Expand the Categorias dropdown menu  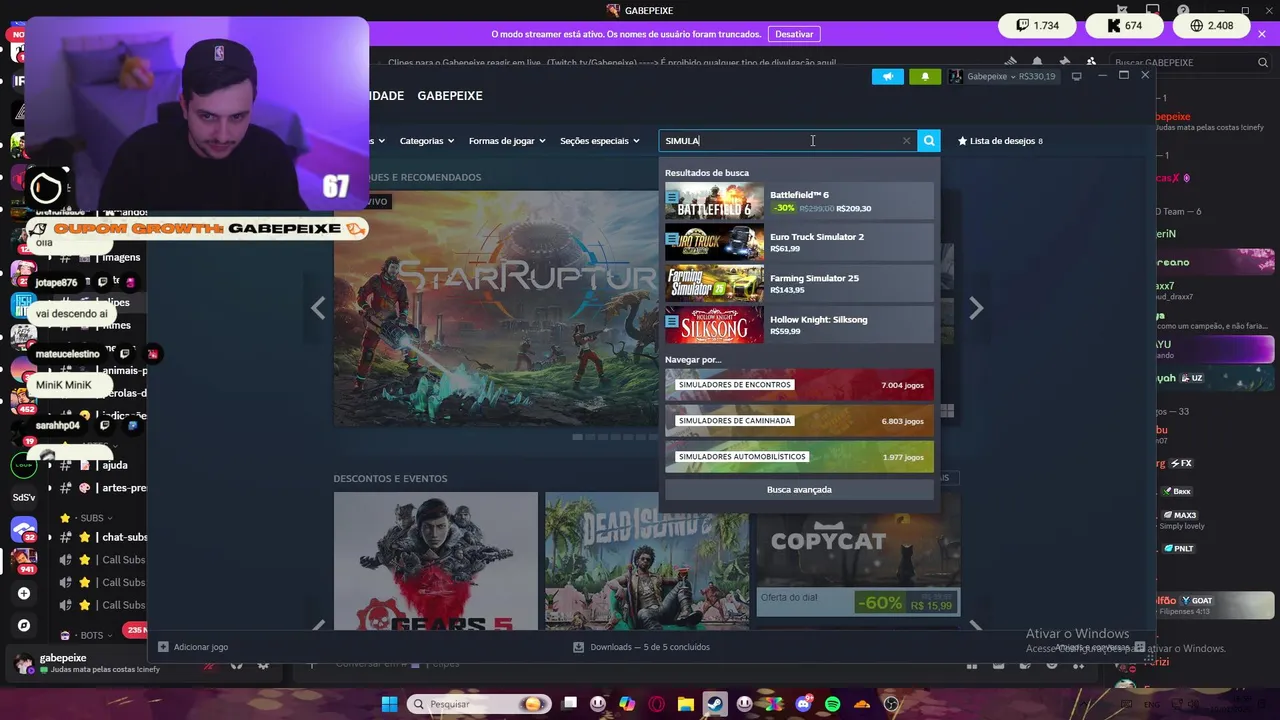(427, 141)
